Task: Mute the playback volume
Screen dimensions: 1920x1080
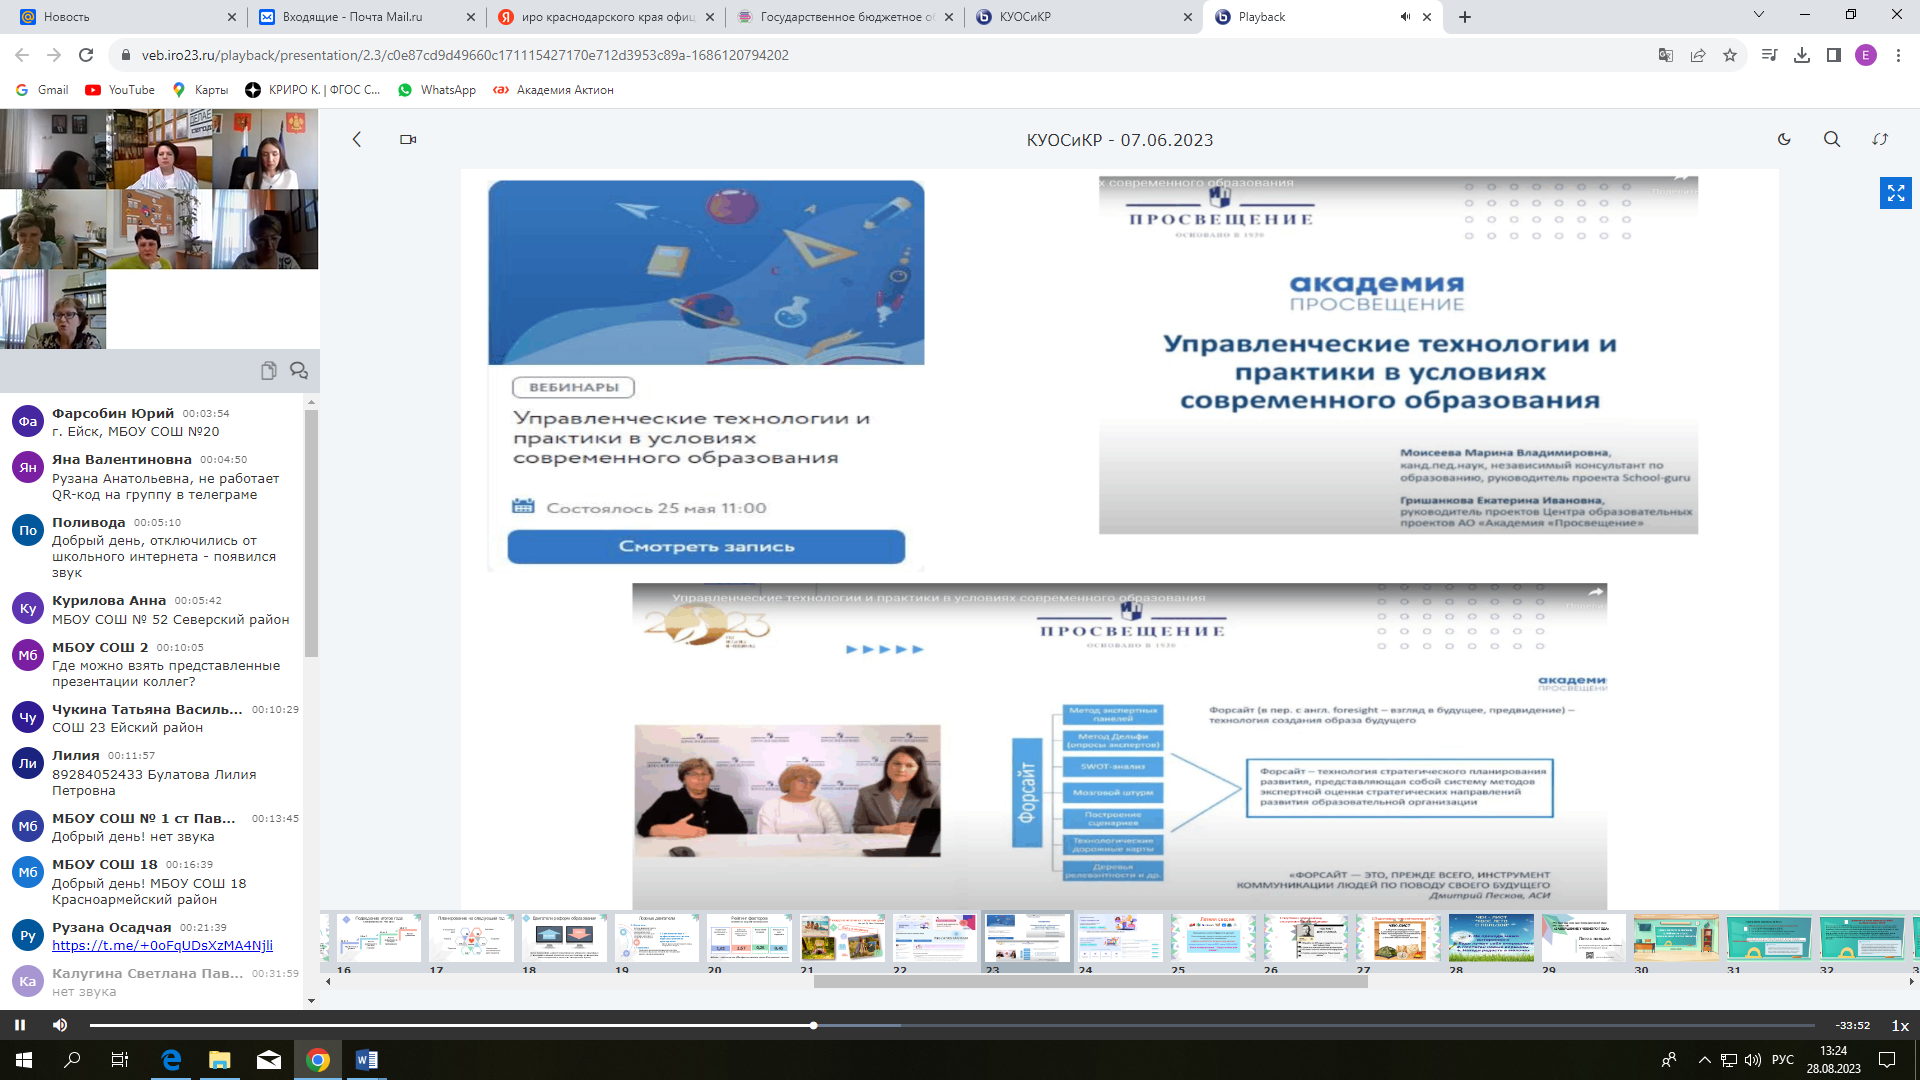Action: pyautogui.click(x=60, y=1025)
